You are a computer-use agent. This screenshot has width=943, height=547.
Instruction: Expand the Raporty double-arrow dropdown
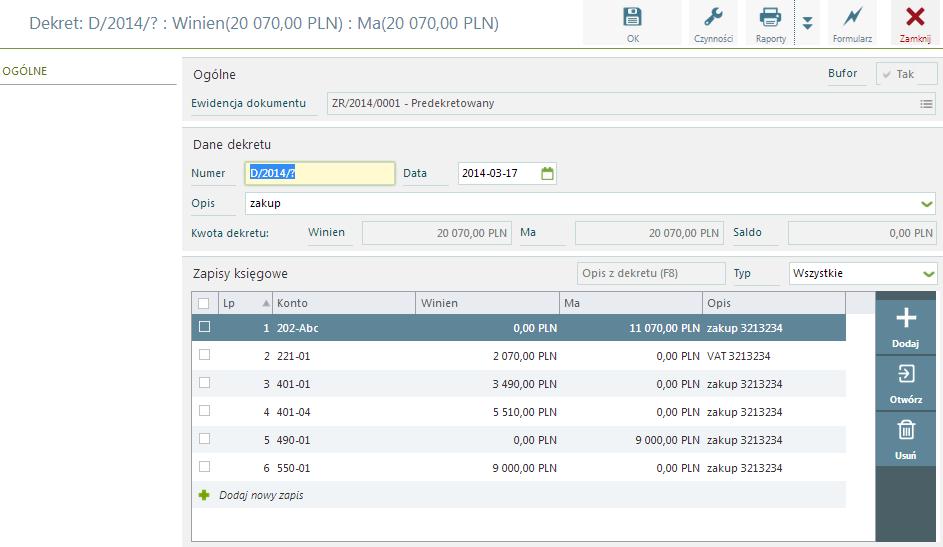coord(808,23)
